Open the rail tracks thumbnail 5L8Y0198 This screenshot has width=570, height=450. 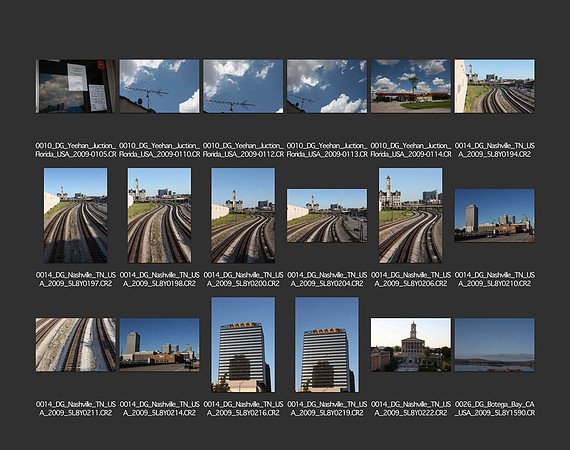point(160,215)
